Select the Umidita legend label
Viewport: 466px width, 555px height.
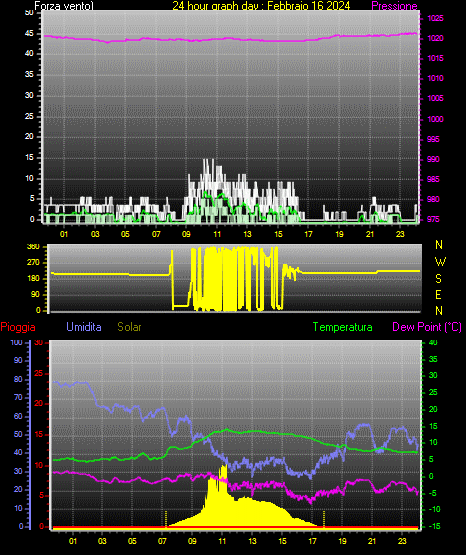point(84,327)
